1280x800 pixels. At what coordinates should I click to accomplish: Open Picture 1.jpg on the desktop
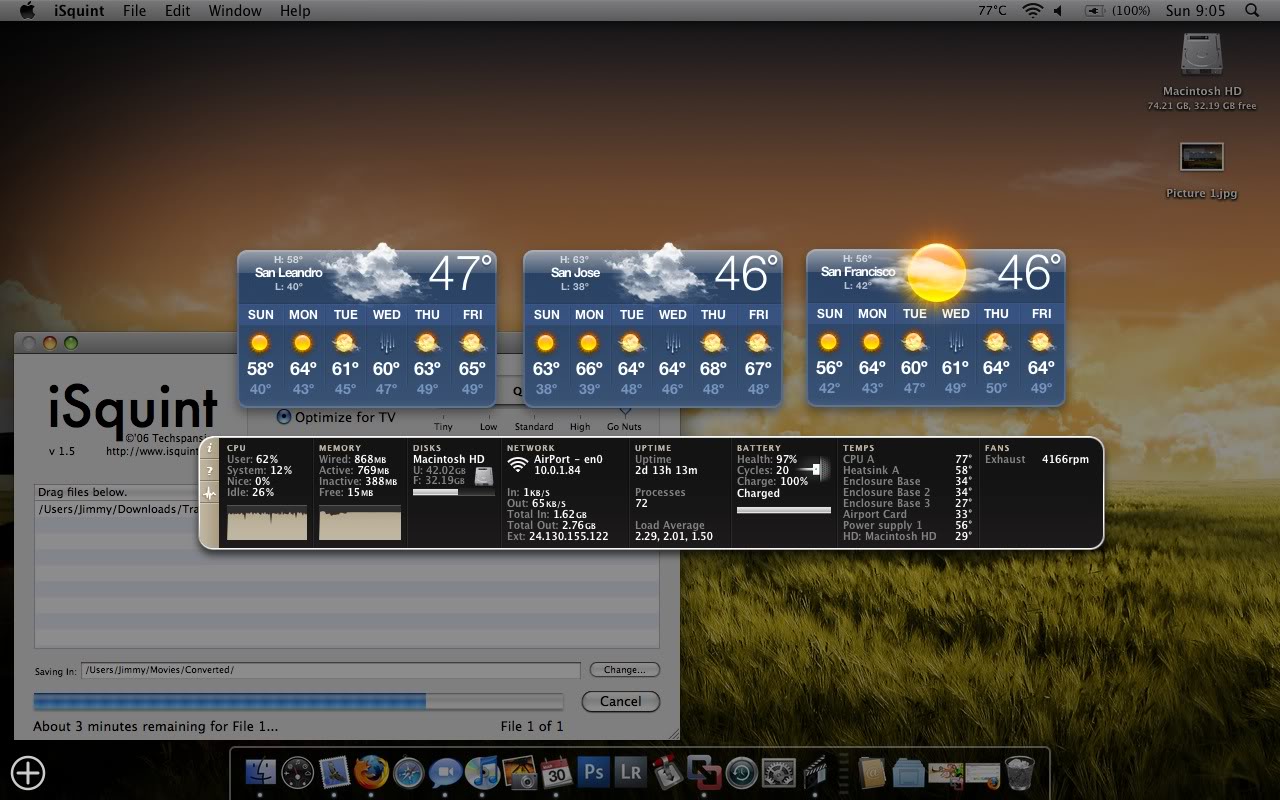tap(1201, 157)
